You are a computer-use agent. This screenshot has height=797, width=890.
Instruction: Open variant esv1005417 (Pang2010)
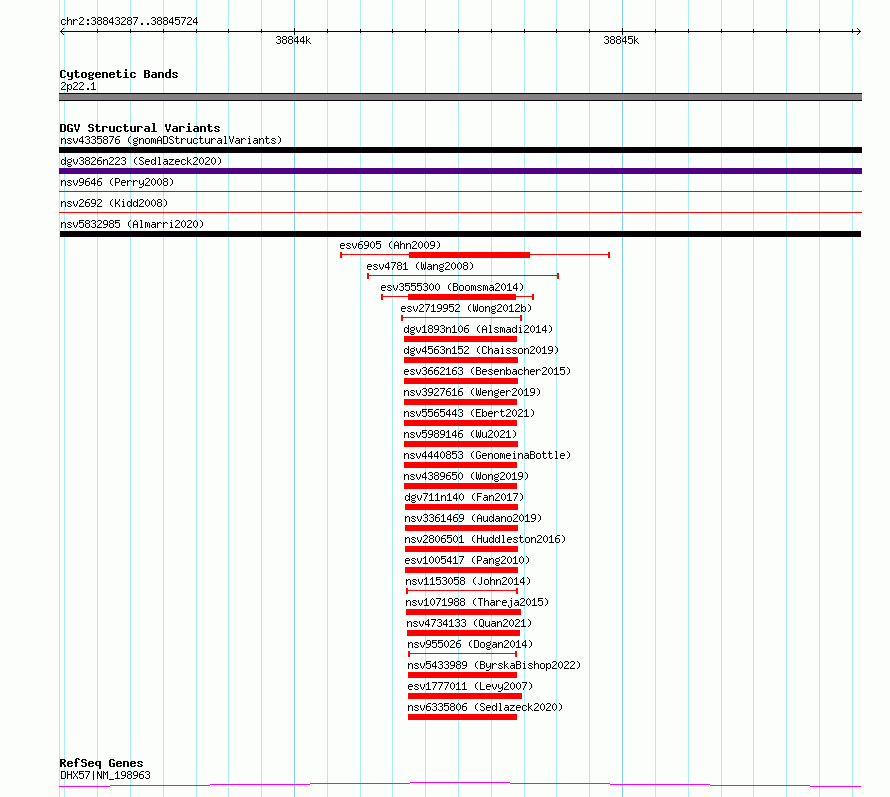pyautogui.click(x=467, y=560)
